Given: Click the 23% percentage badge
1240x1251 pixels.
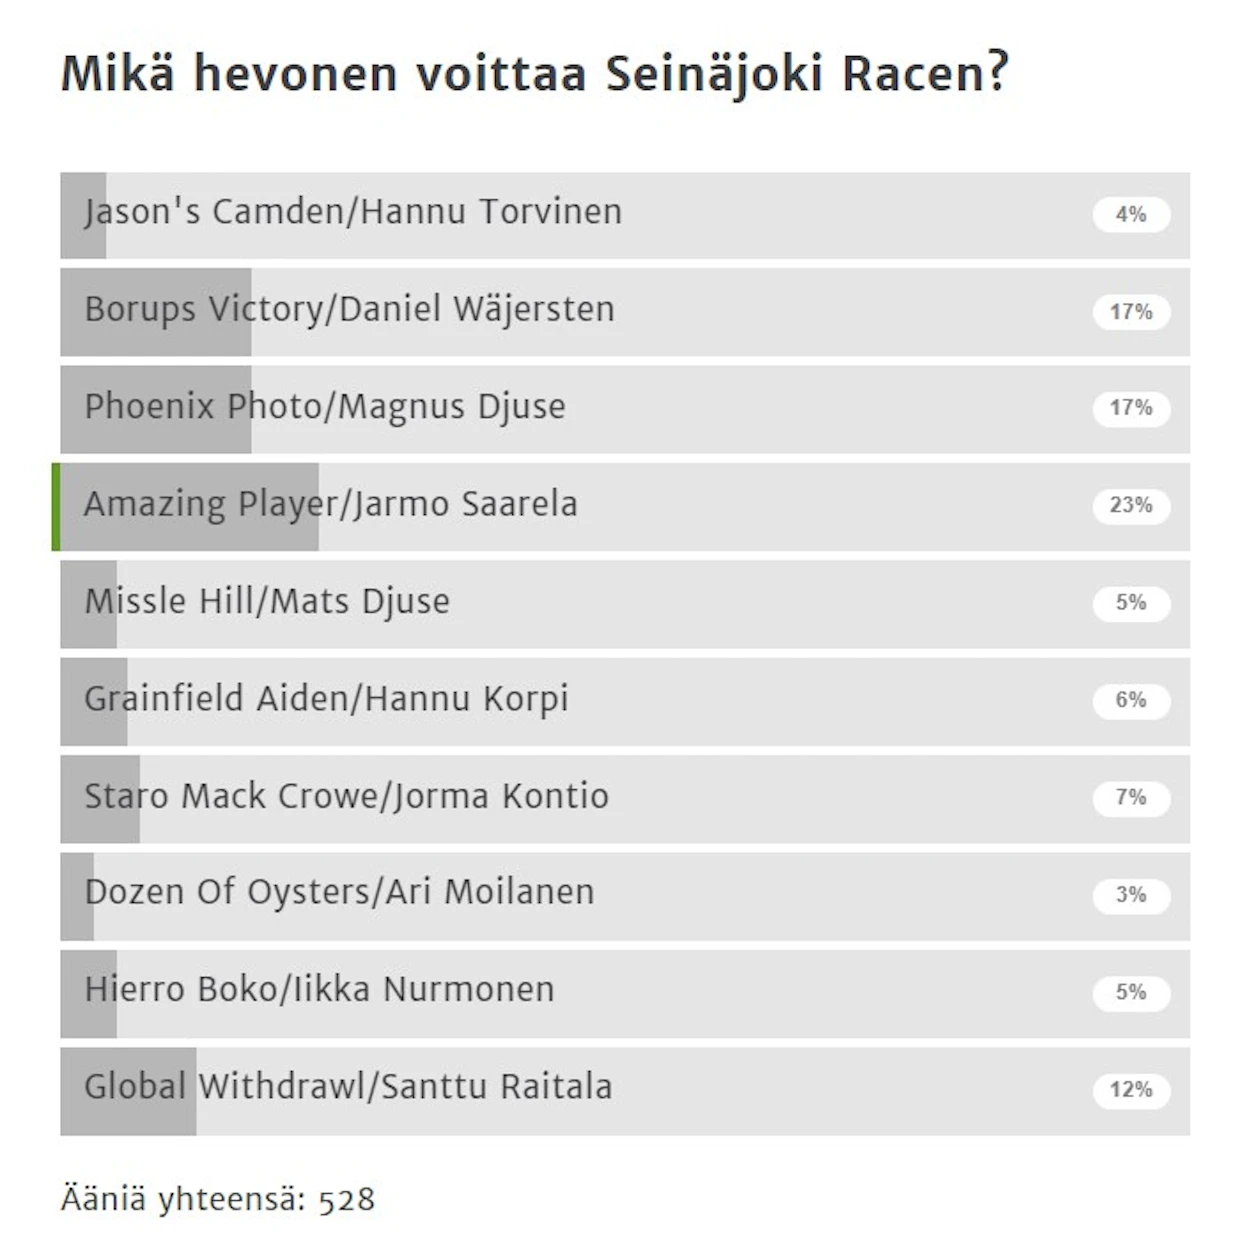Looking at the screenshot, I should tap(1131, 505).
